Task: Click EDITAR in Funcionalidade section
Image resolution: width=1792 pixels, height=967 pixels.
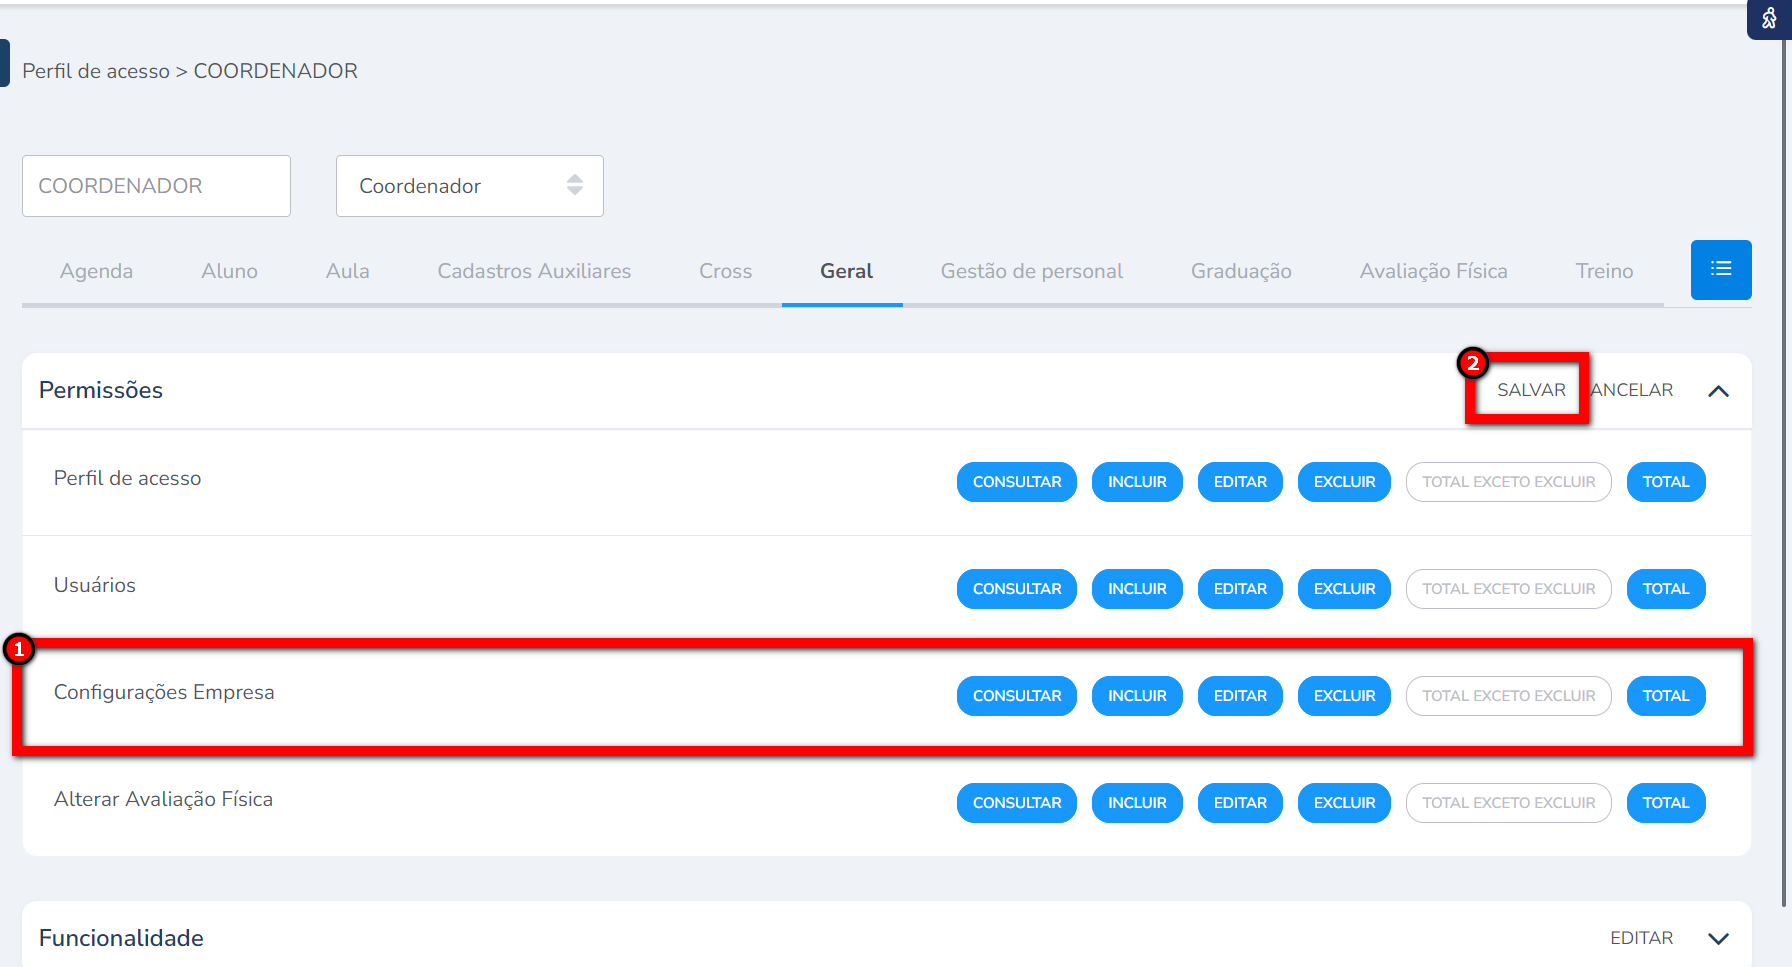Action: point(1640,938)
